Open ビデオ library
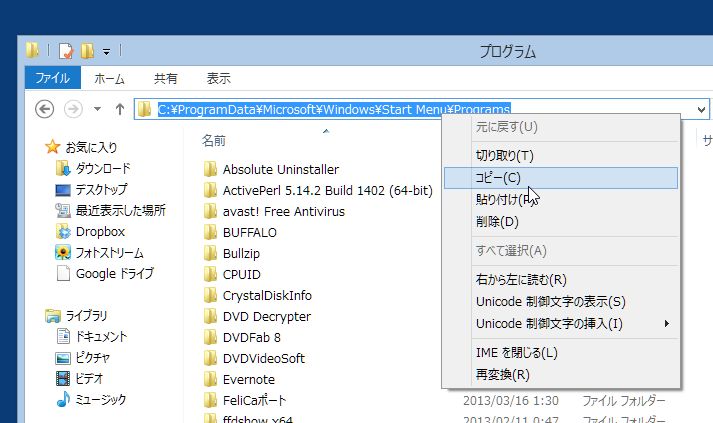 [x=89, y=378]
